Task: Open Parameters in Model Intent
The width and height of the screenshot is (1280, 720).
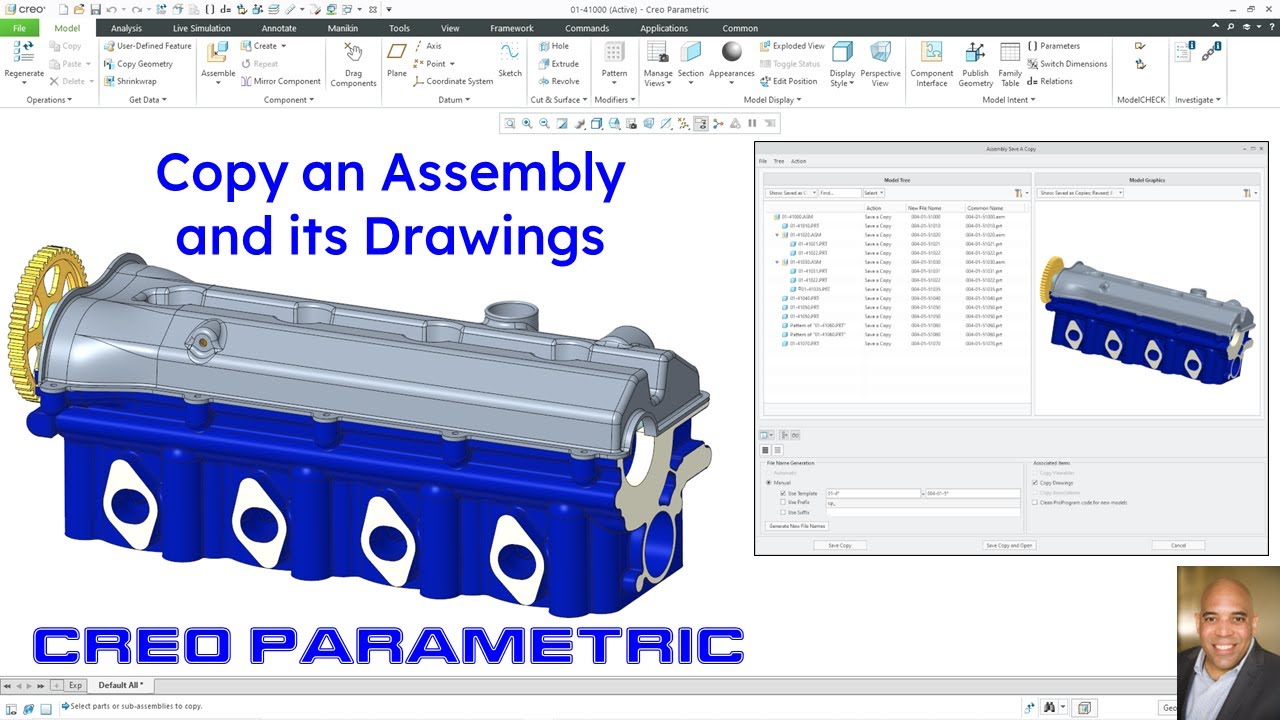Action: [1054, 46]
